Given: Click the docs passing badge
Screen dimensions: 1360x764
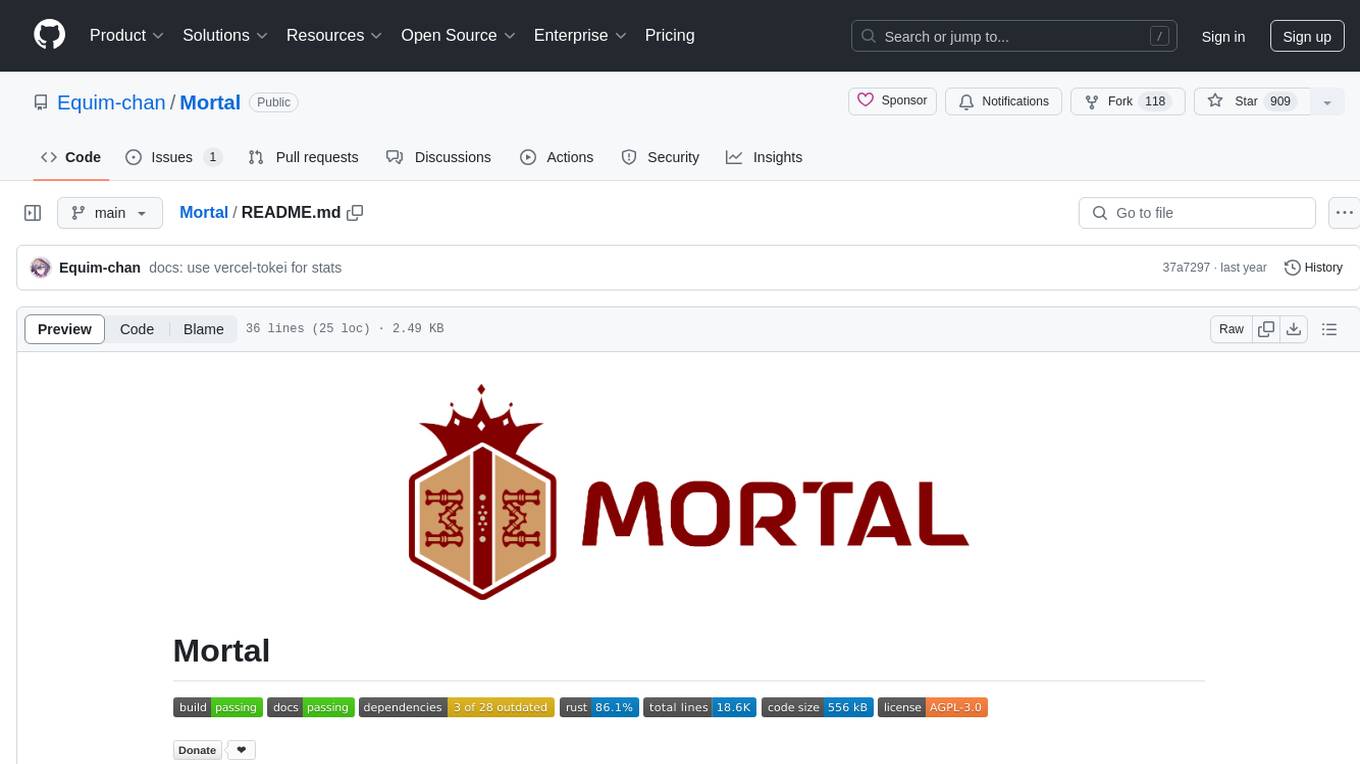Looking at the screenshot, I should [310, 707].
